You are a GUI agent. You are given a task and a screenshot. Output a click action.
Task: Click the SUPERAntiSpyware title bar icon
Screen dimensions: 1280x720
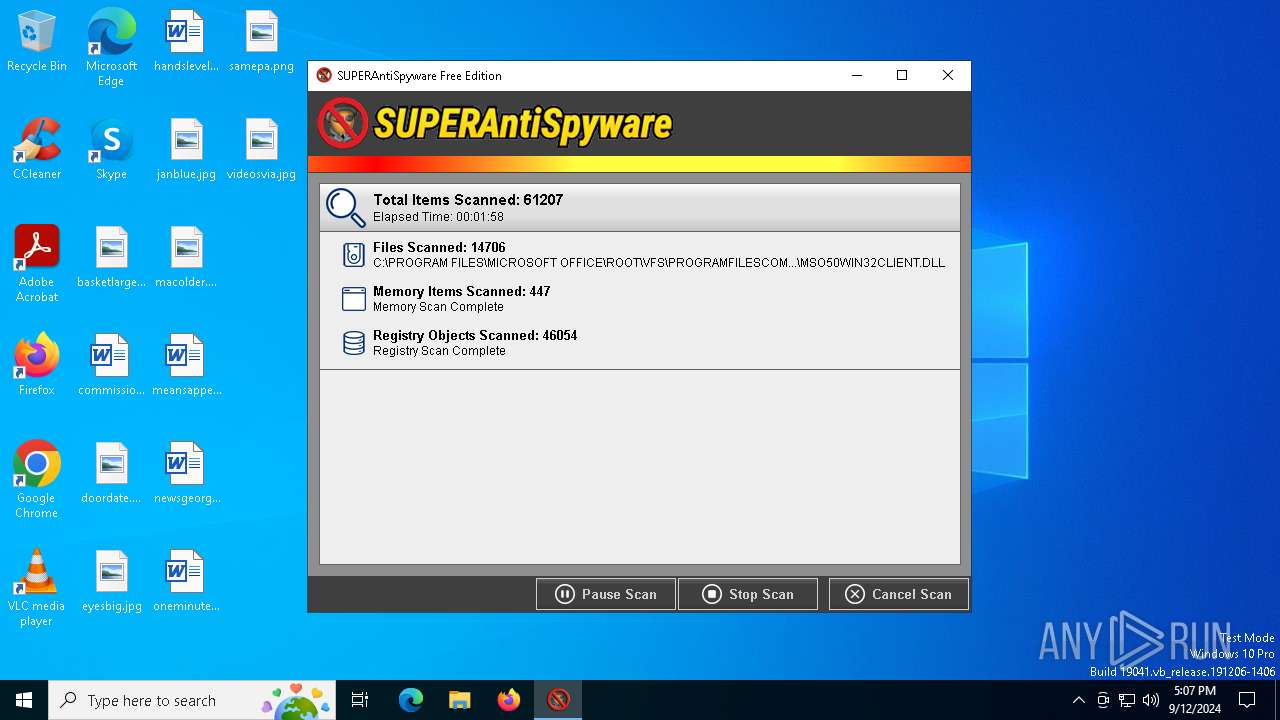pyautogui.click(x=324, y=75)
